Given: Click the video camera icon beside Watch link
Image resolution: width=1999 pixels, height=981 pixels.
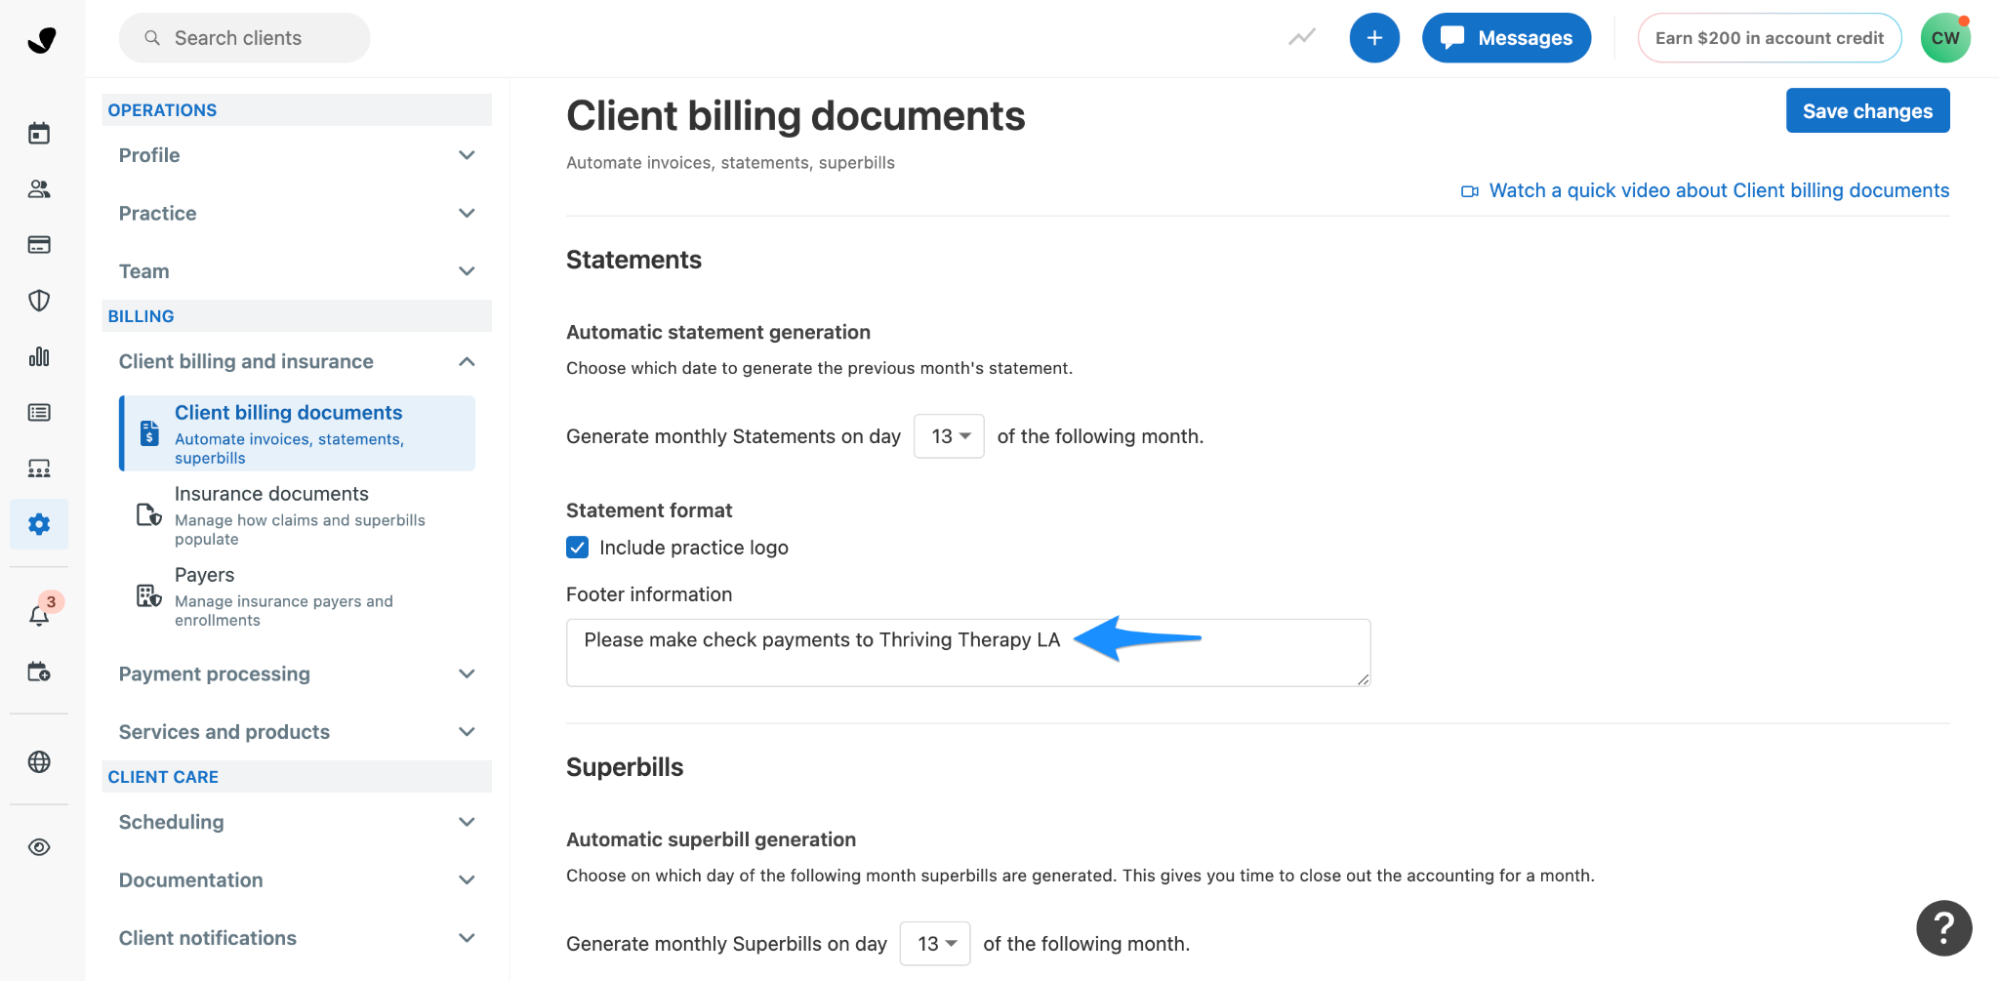Looking at the screenshot, I should (x=1469, y=191).
